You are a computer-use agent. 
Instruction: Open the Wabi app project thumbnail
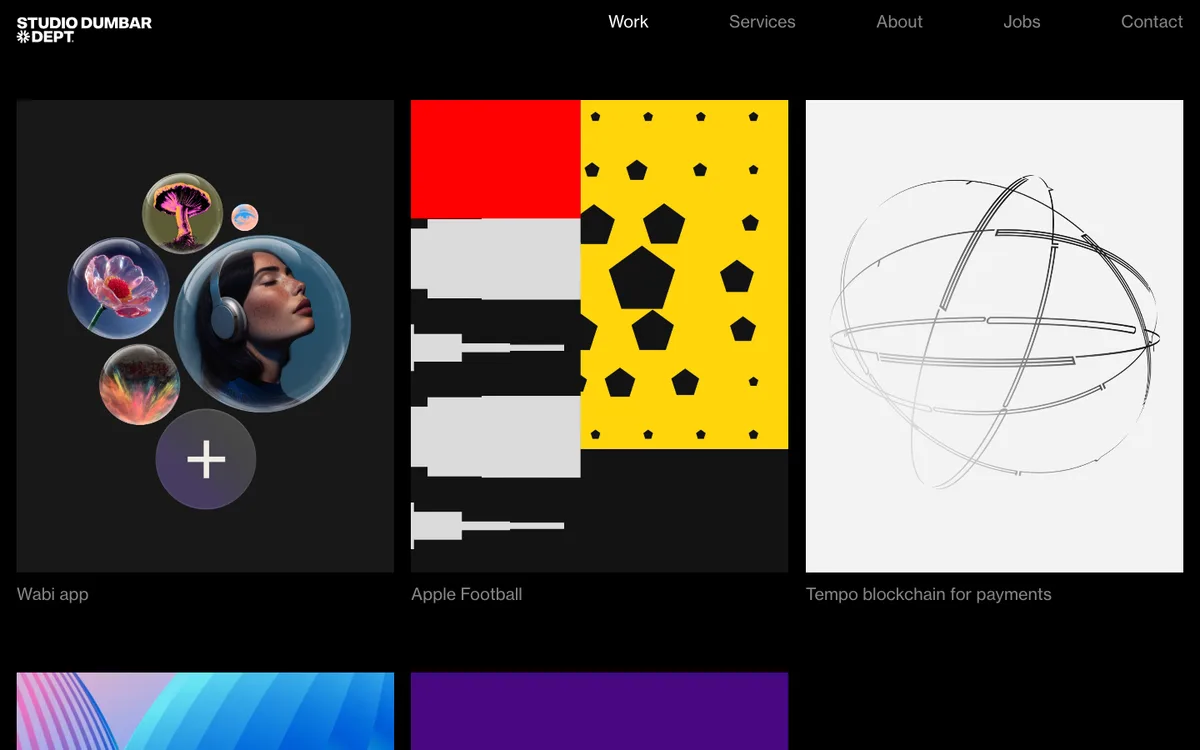(205, 336)
